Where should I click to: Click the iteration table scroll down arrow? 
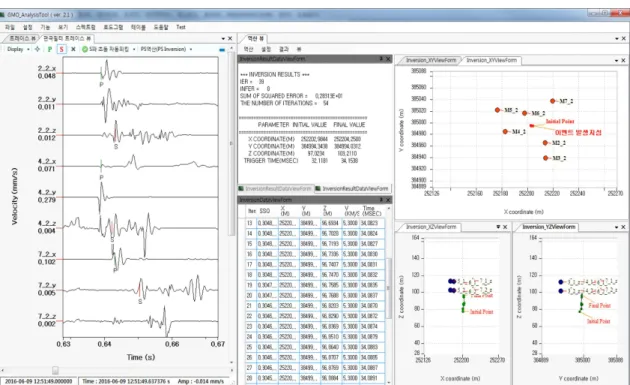pyautogui.click(x=389, y=382)
